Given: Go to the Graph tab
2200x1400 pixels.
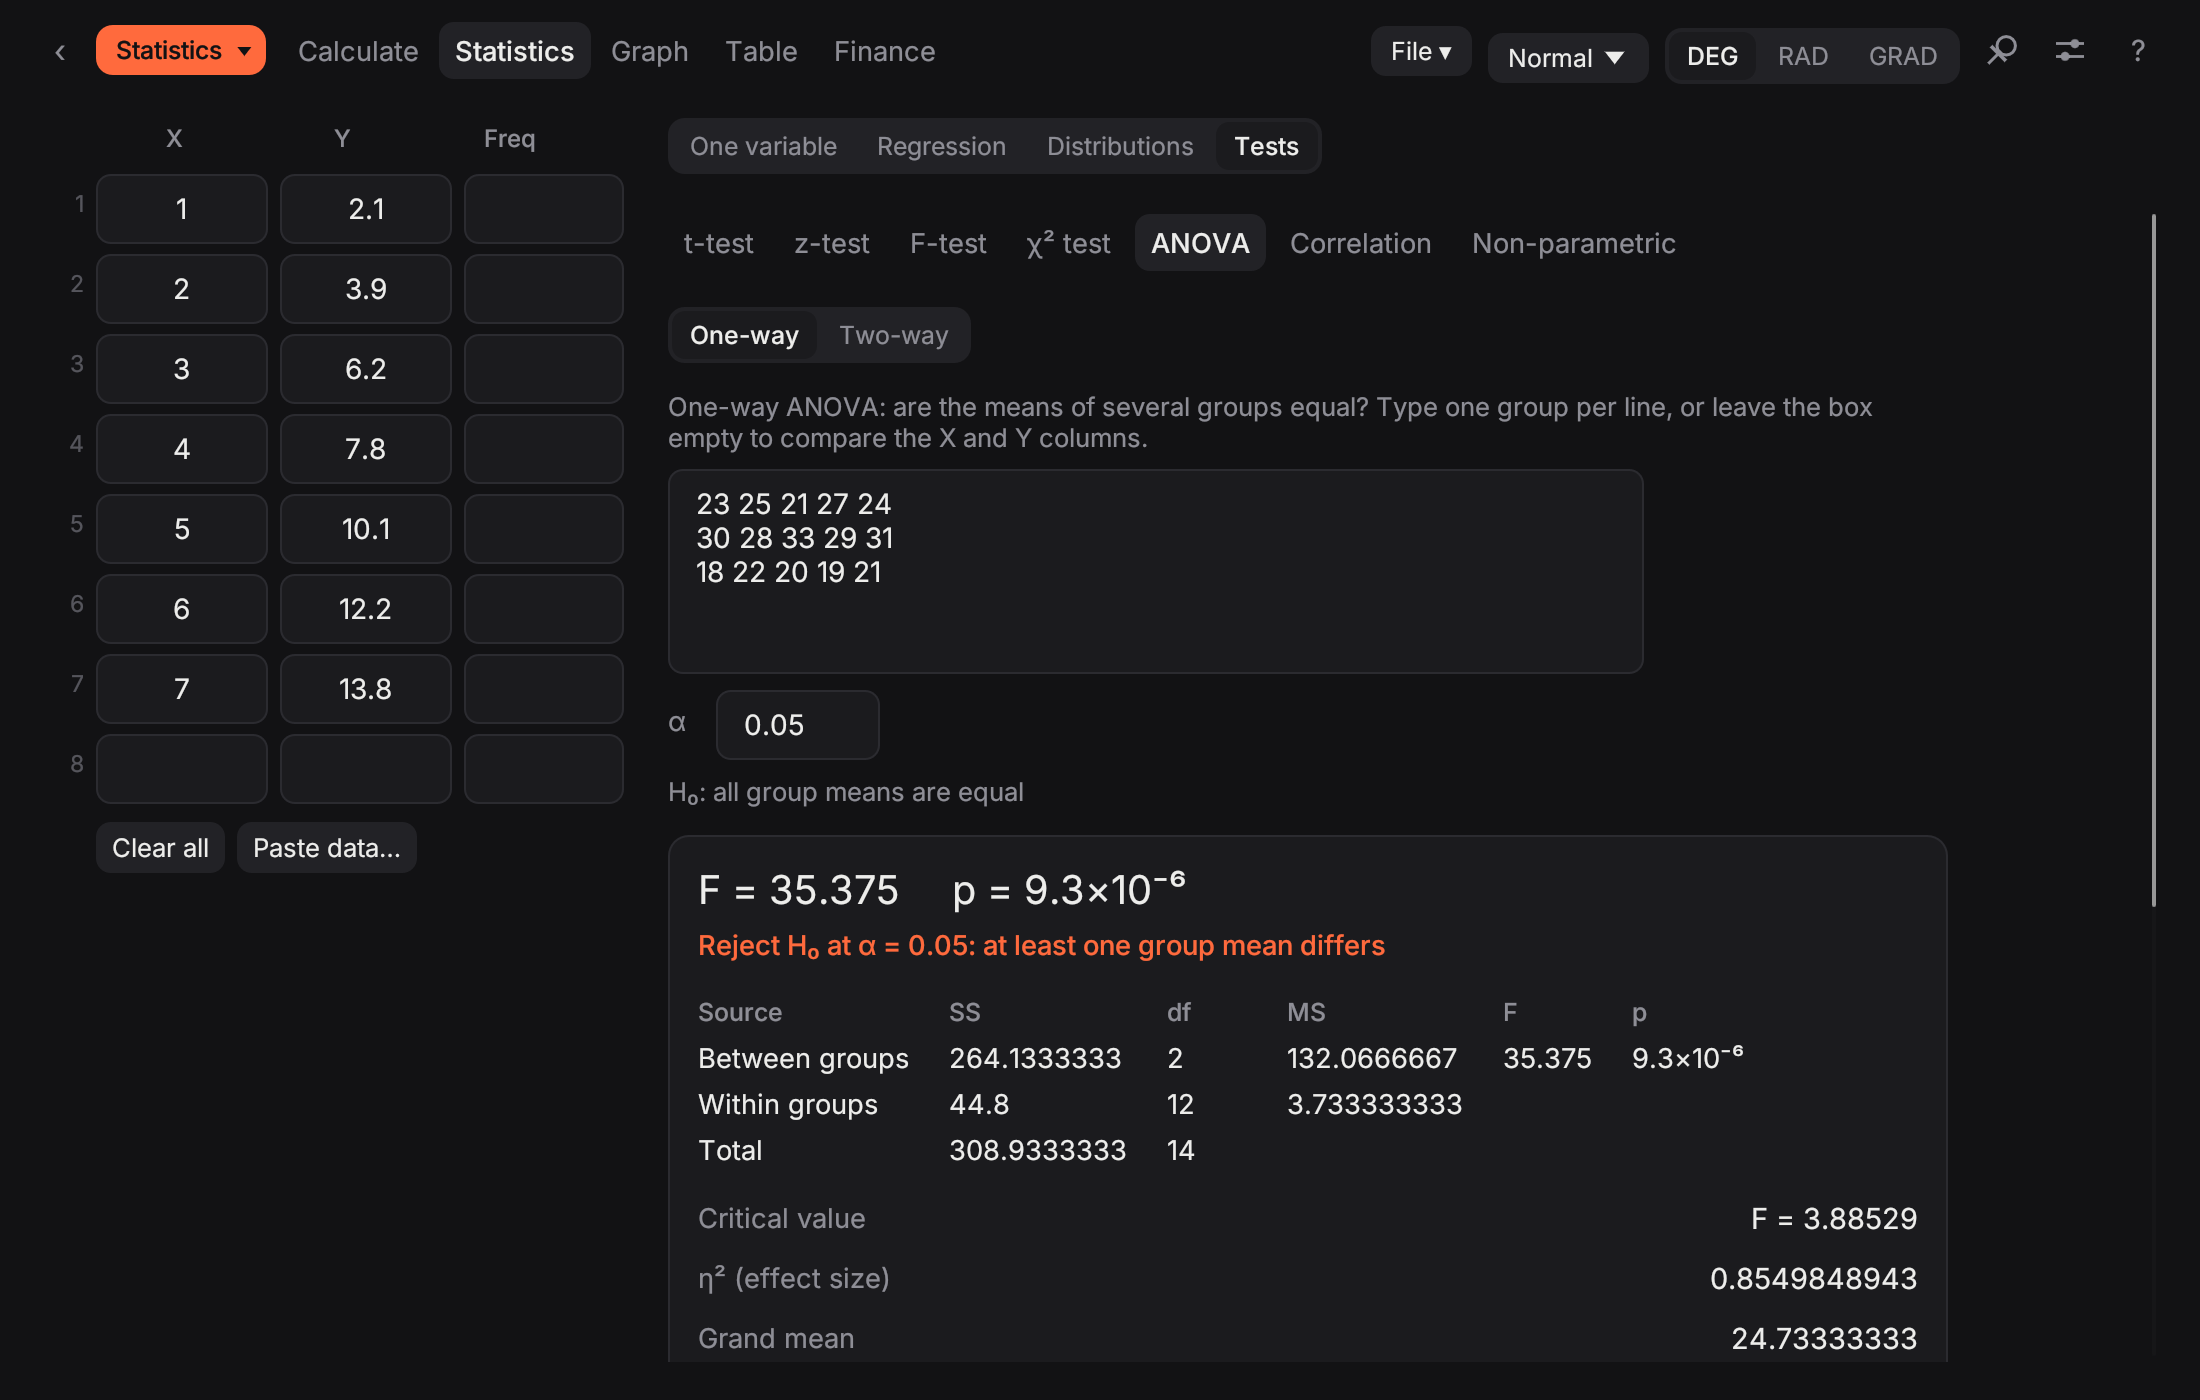Looking at the screenshot, I should [x=650, y=51].
